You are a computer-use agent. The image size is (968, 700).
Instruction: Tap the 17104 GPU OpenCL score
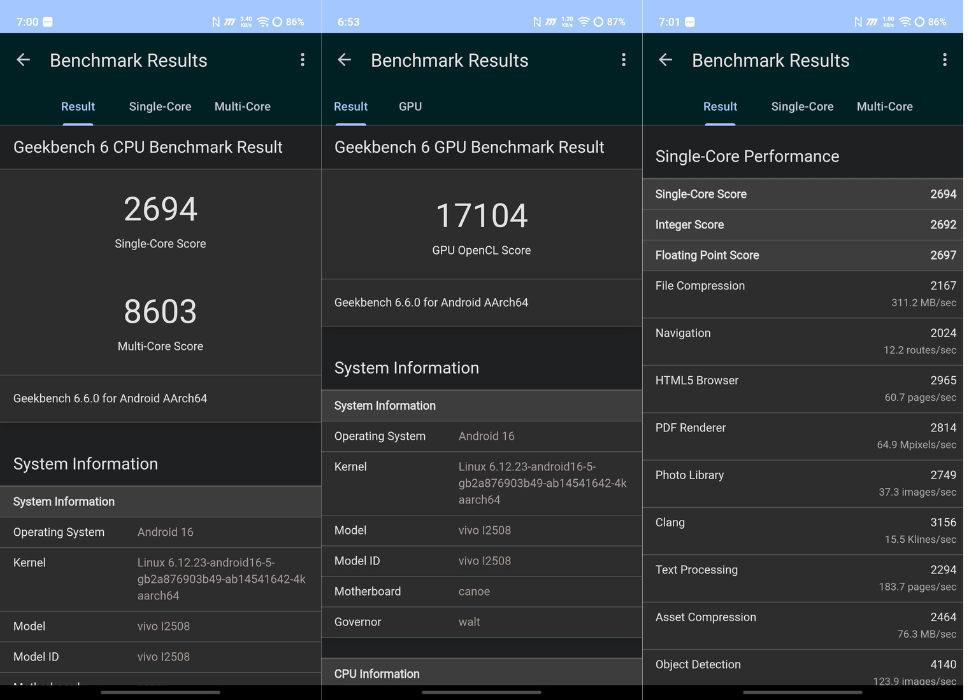[481, 216]
